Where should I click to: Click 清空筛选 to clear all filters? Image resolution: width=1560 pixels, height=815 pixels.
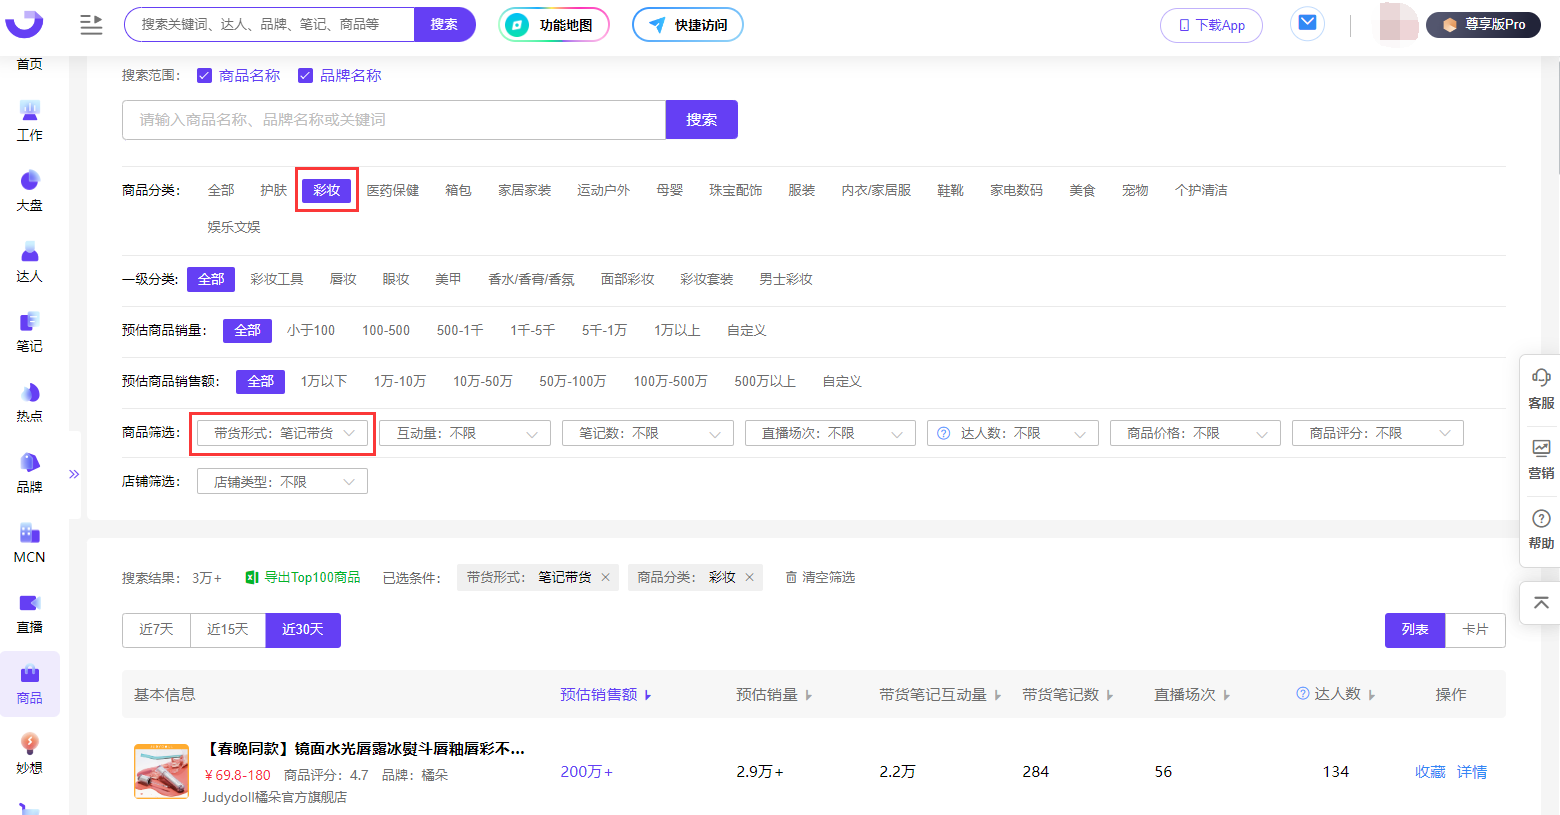point(819,577)
